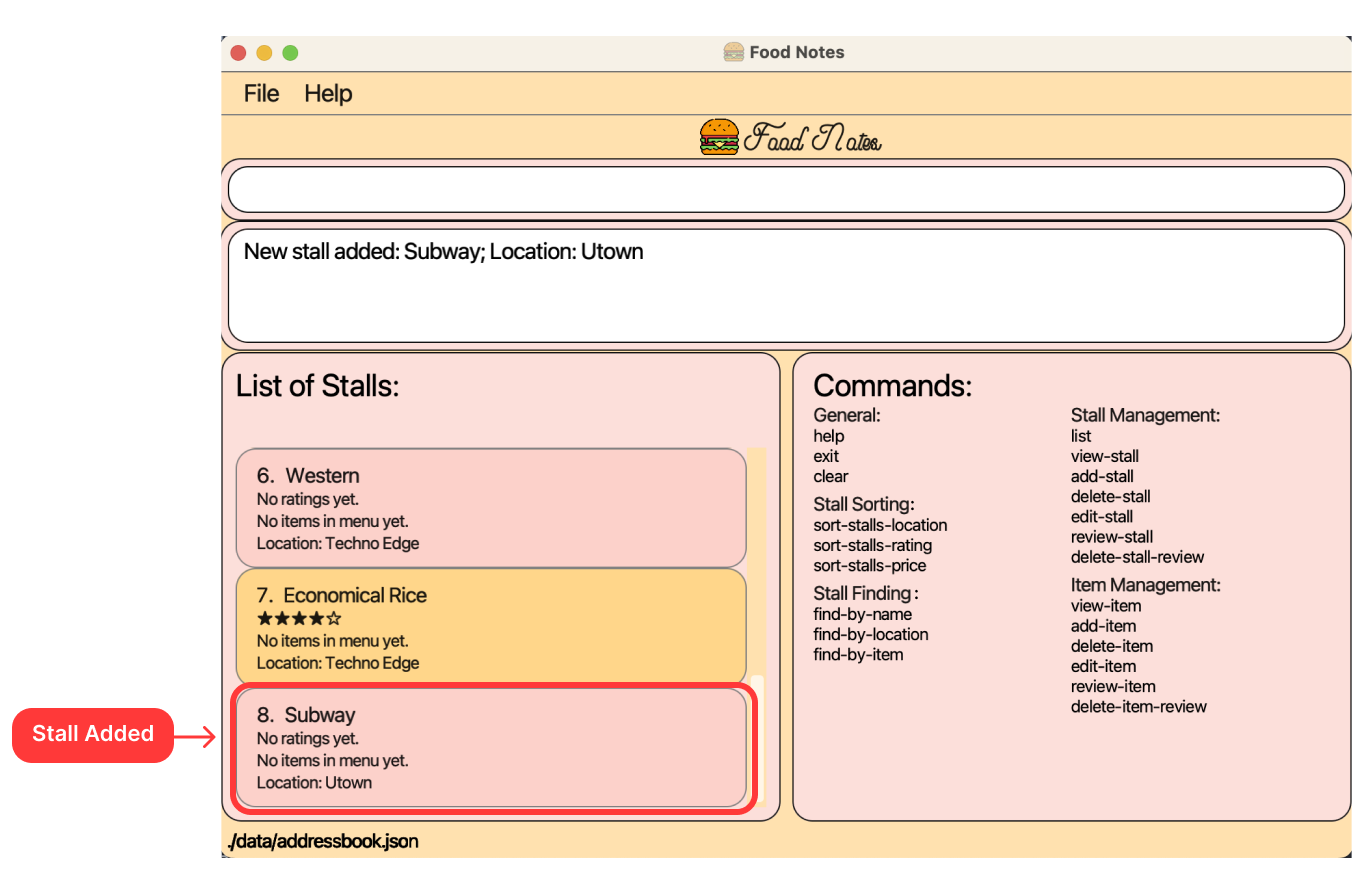
Task: Click 'review-item' command
Action: [x=1113, y=685]
